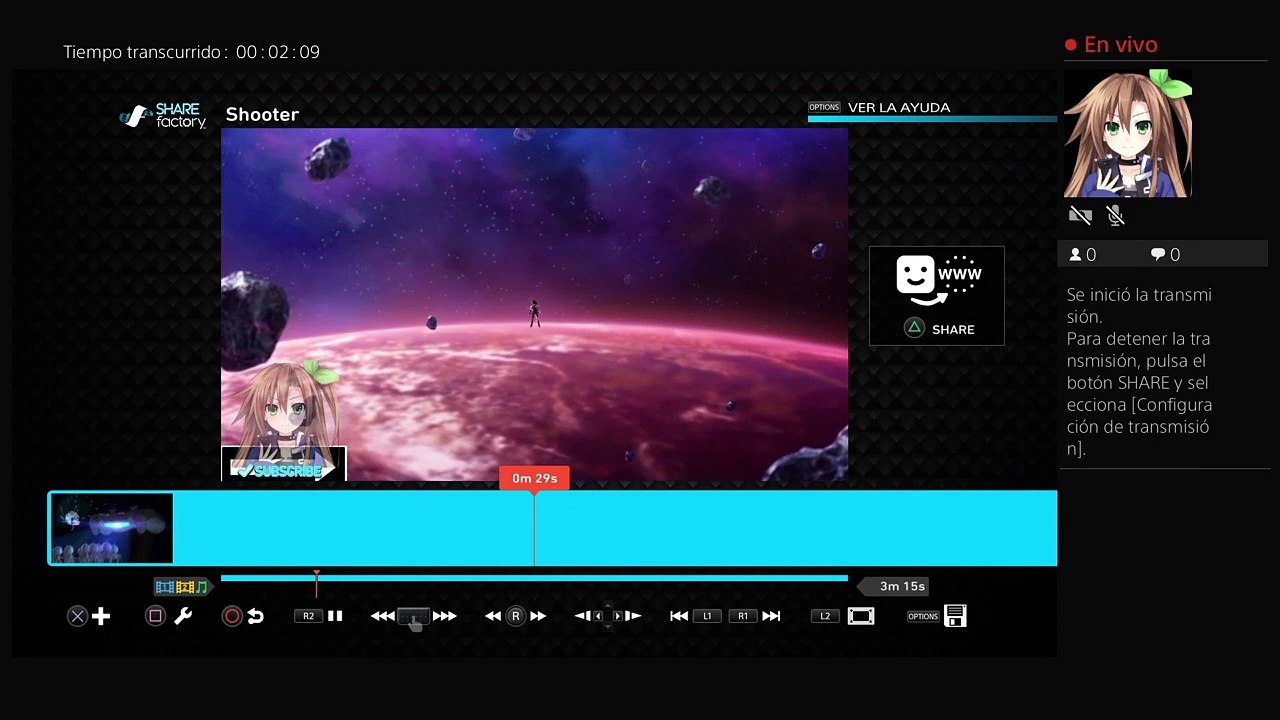Click the plus icon to add a clip
The width and height of the screenshot is (1280, 720).
coord(101,616)
